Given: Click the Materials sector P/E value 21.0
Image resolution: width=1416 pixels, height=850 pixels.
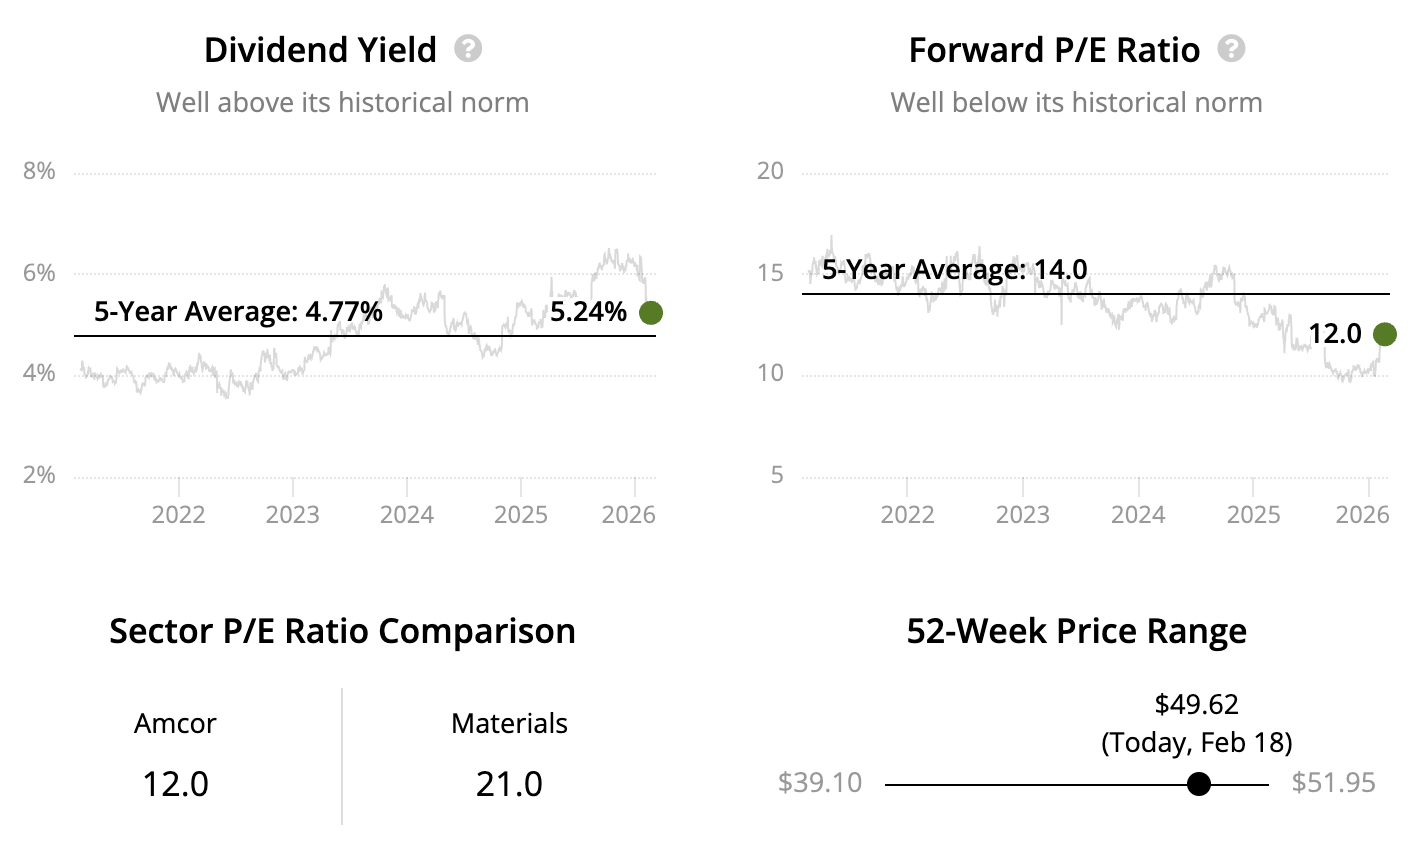Looking at the screenshot, I should pos(509,784).
